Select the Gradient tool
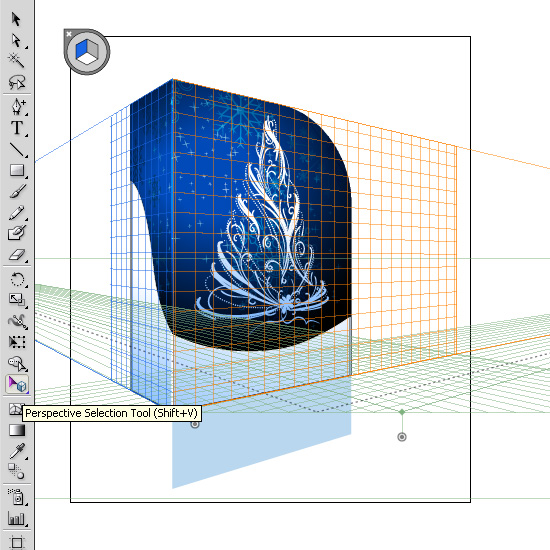The image size is (550, 550). (x=17, y=430)
